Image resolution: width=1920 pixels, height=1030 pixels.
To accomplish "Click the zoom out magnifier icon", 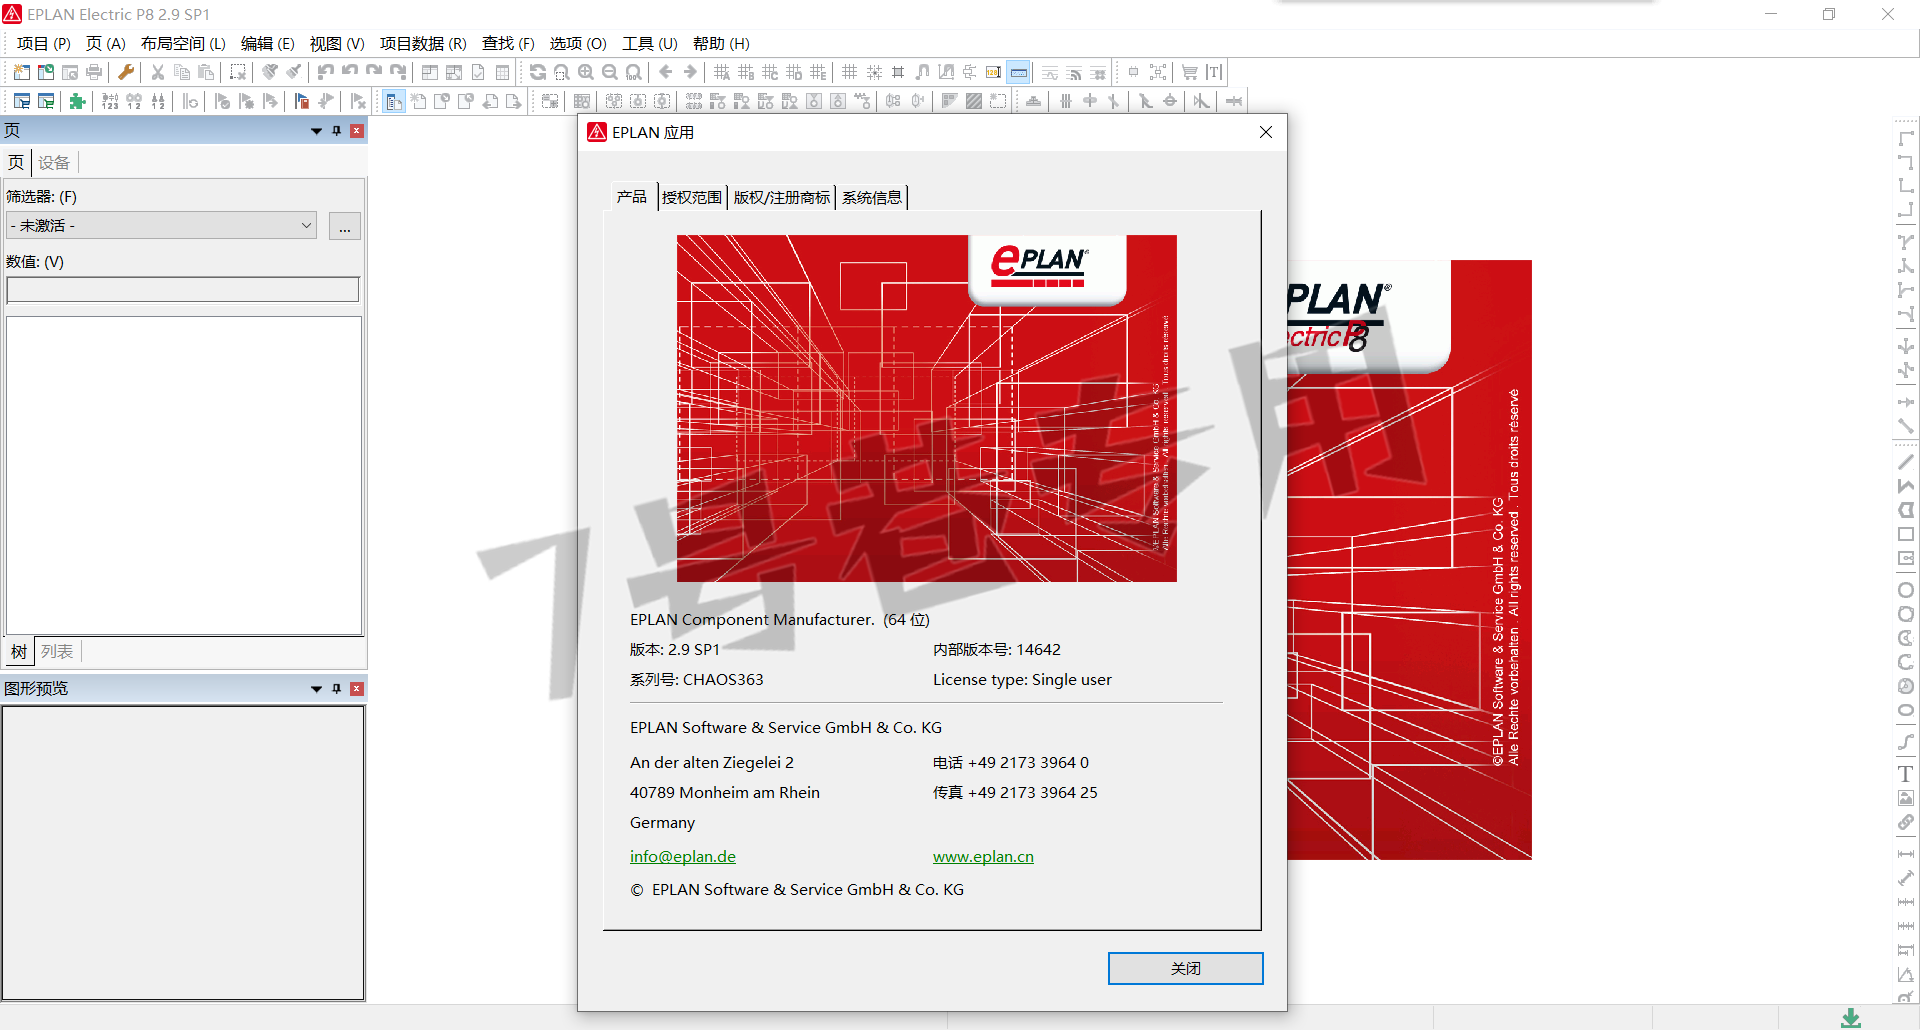I will click(x=610, y=72).
